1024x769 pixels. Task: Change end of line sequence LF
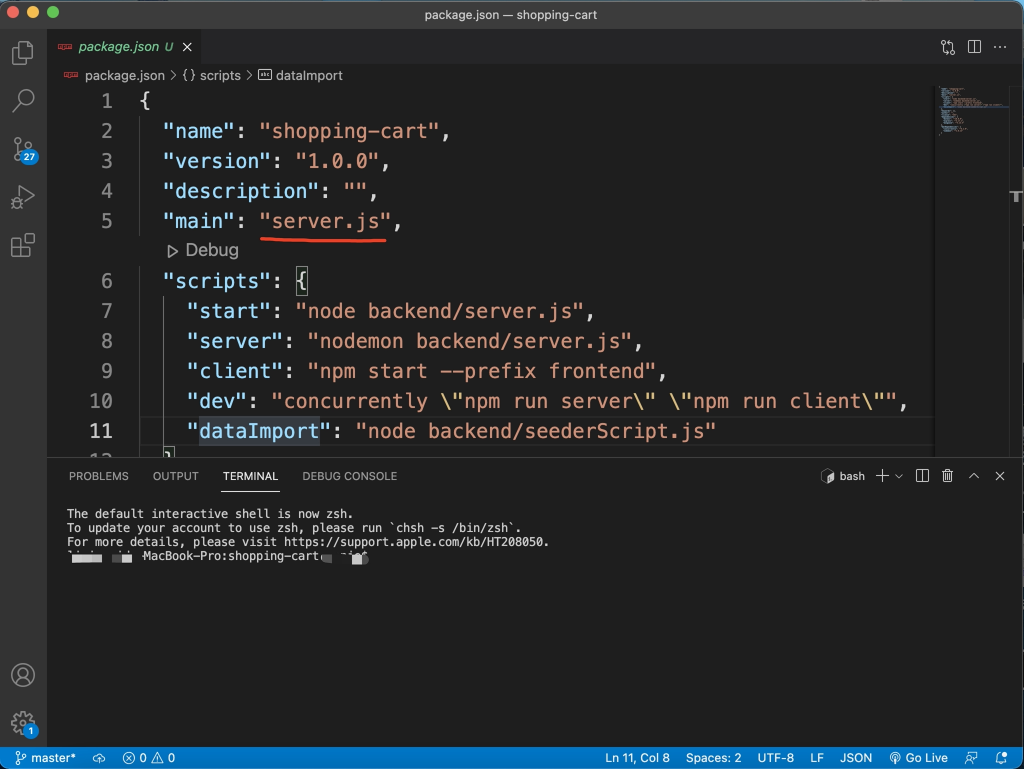pyautogui.click(x=816, y=758)
